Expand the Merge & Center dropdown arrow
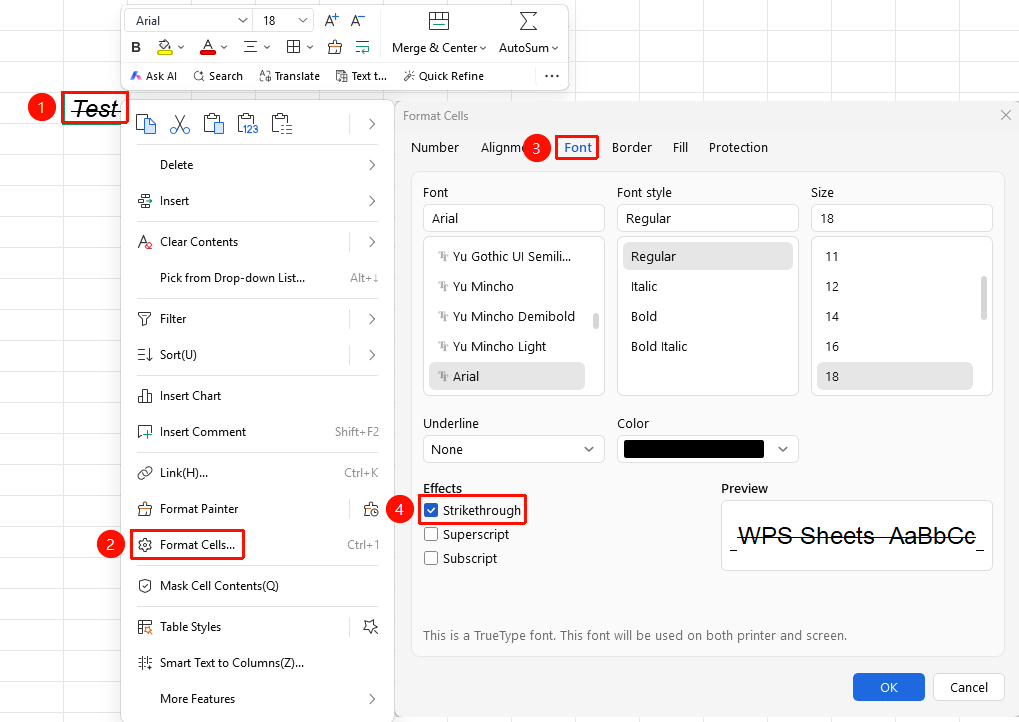This screenshot has width=1019, height=722. pyautogui.click(x=483, y=48)
